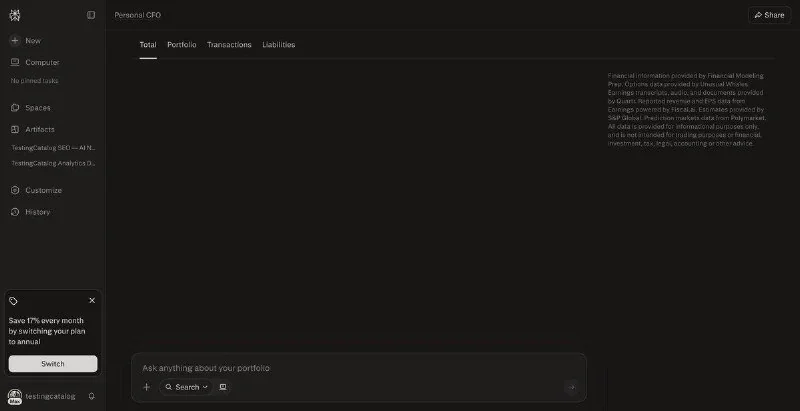Open the TestingCatalog SEO artifact
Screen dimensions: 800x411
pyautogui.click(x=54, y=148)
